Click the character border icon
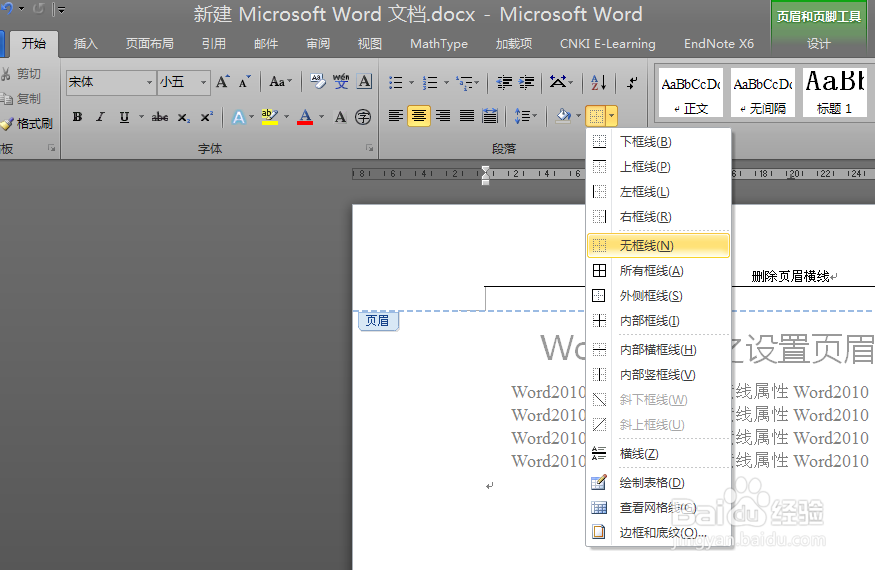This screenshot has height=570, width=875. click(x=364, y=82)
